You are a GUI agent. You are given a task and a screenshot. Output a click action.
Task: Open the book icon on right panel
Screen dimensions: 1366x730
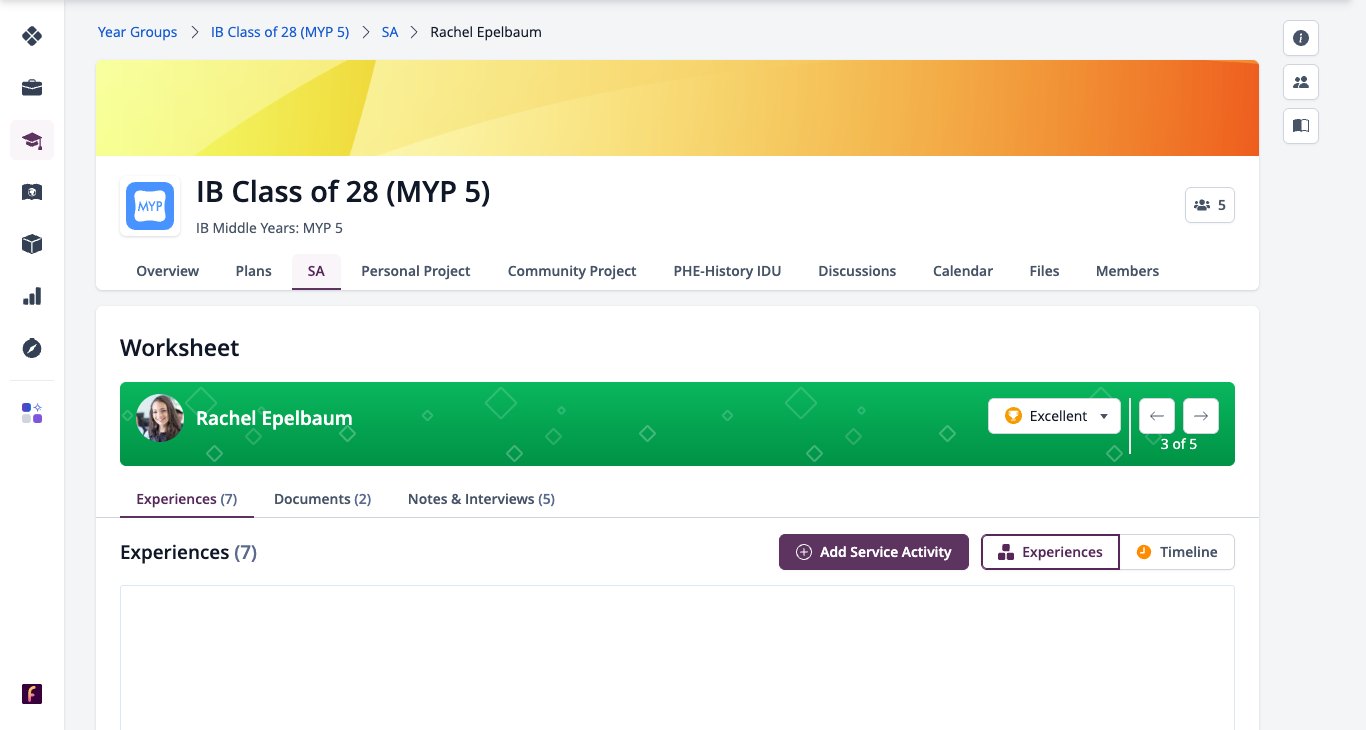[x=1301, y=126]
